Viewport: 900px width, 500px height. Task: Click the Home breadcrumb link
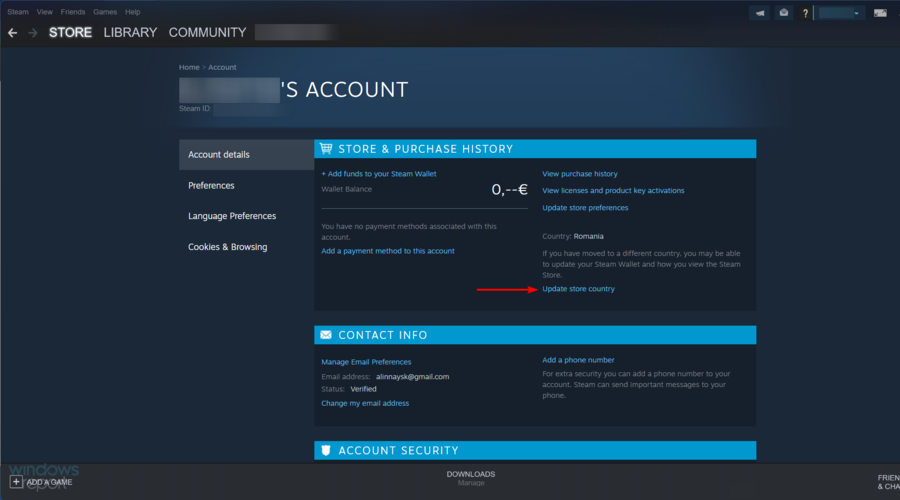tap(189, 67)
